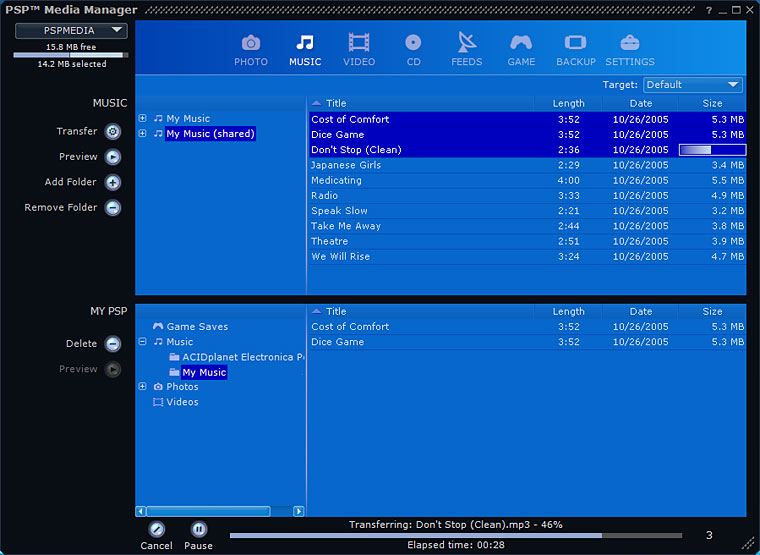Expand the My Music (shared) folder
Image resolution: width=760 pixels, height=555 pixels.
coord(143,134)
